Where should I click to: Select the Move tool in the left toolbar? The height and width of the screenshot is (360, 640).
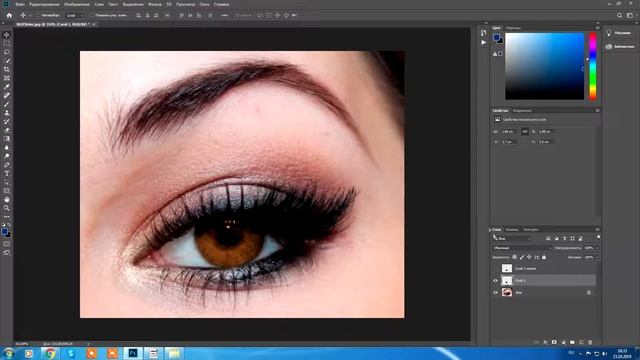coord(7,35)
